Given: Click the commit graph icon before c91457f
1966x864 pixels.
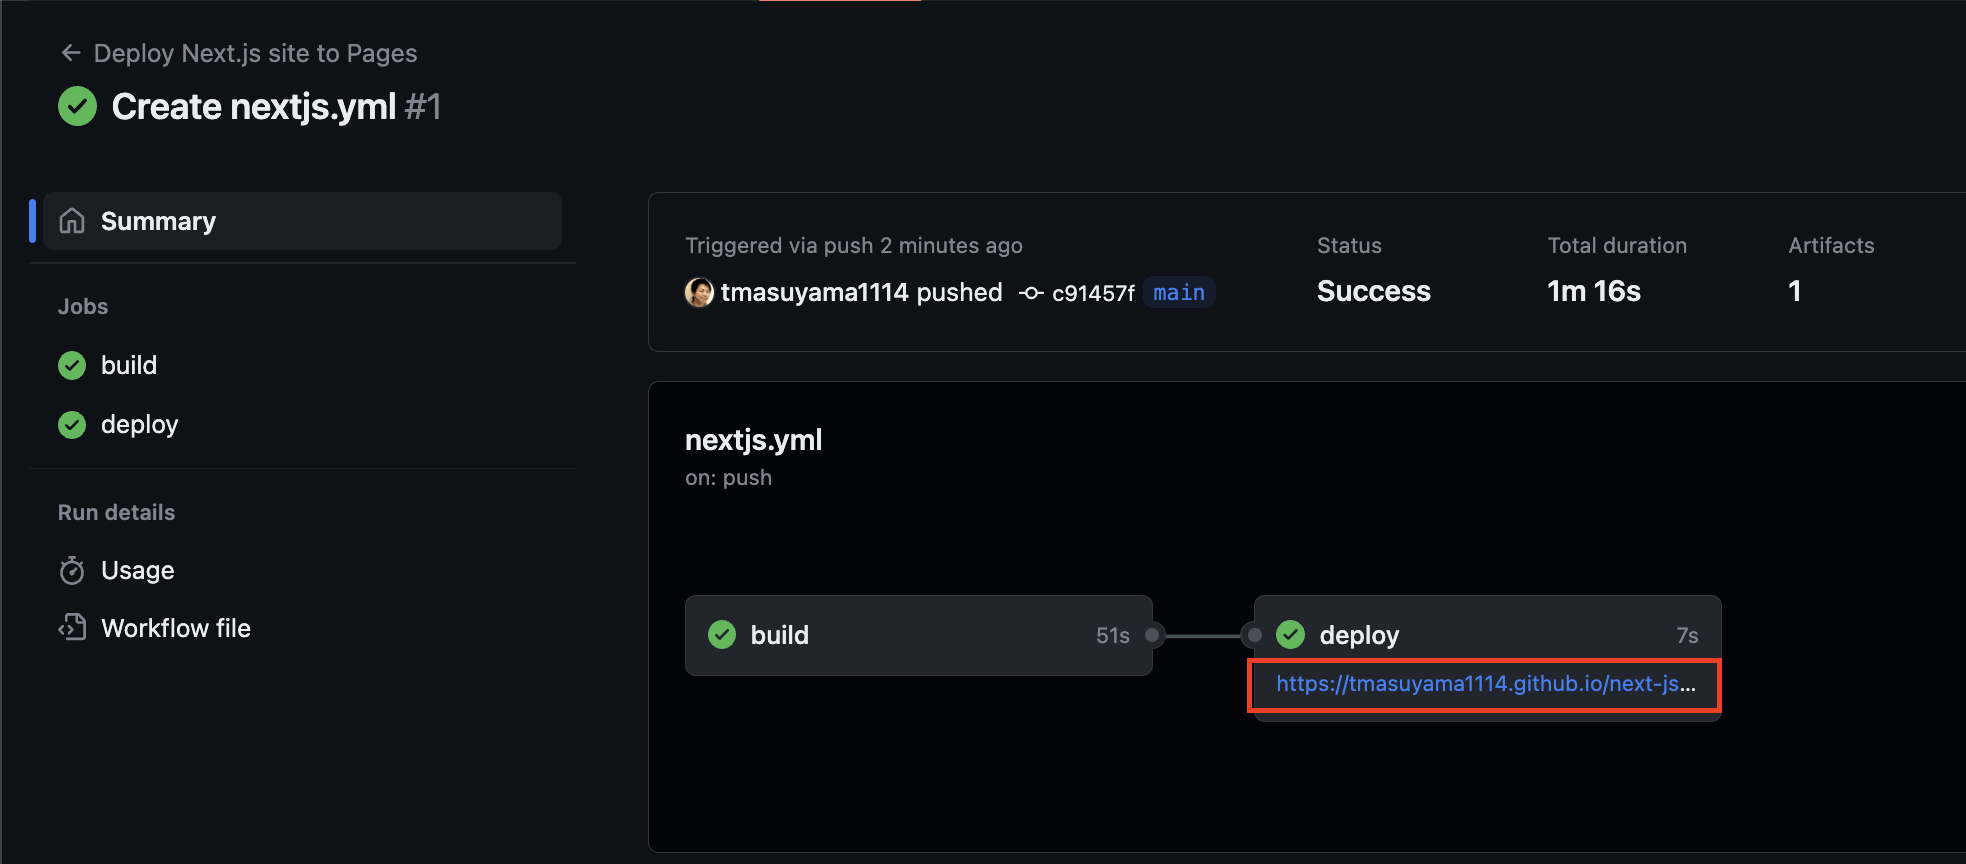Looking at the screenshot, I should coord(1030,292).
